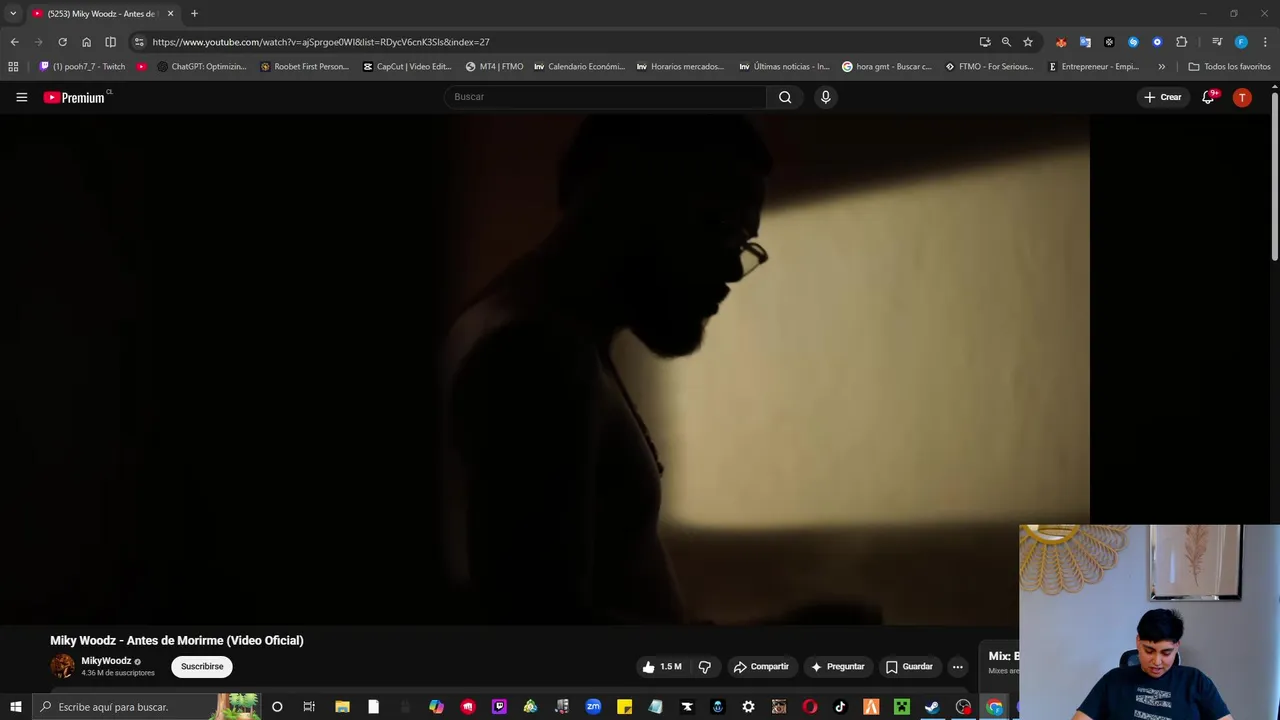This screenshot has height=720, width=1280.
Task: Click Compartir to share video
Action: tap(761, 667)
